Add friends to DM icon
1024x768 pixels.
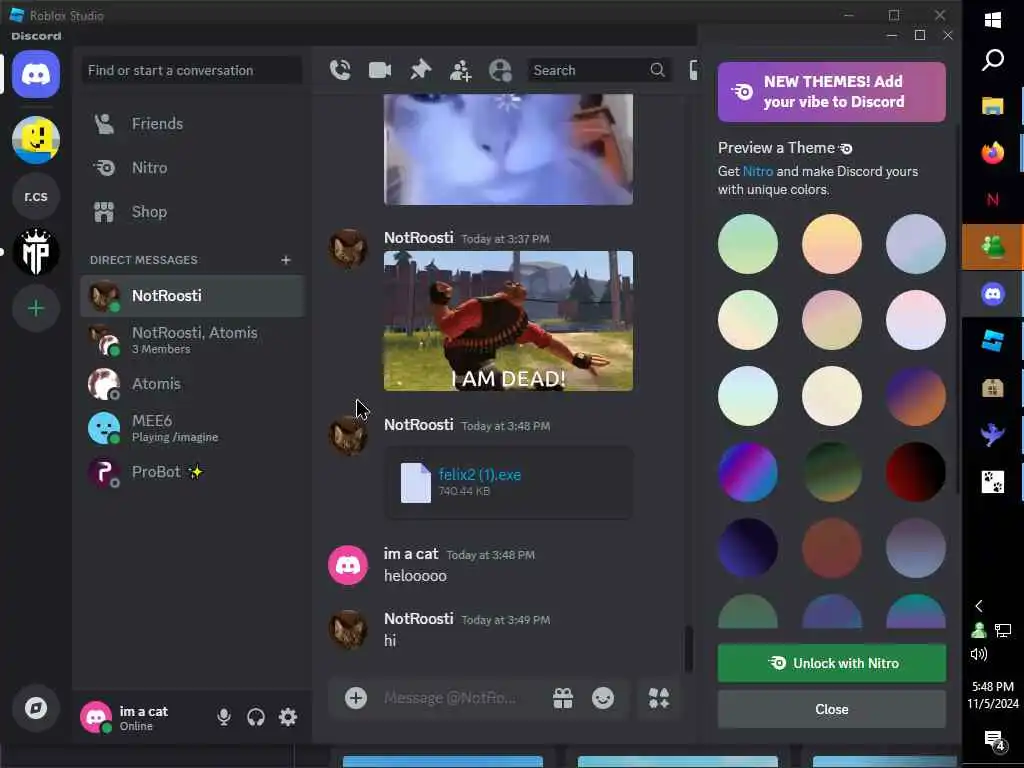point(460,70)
